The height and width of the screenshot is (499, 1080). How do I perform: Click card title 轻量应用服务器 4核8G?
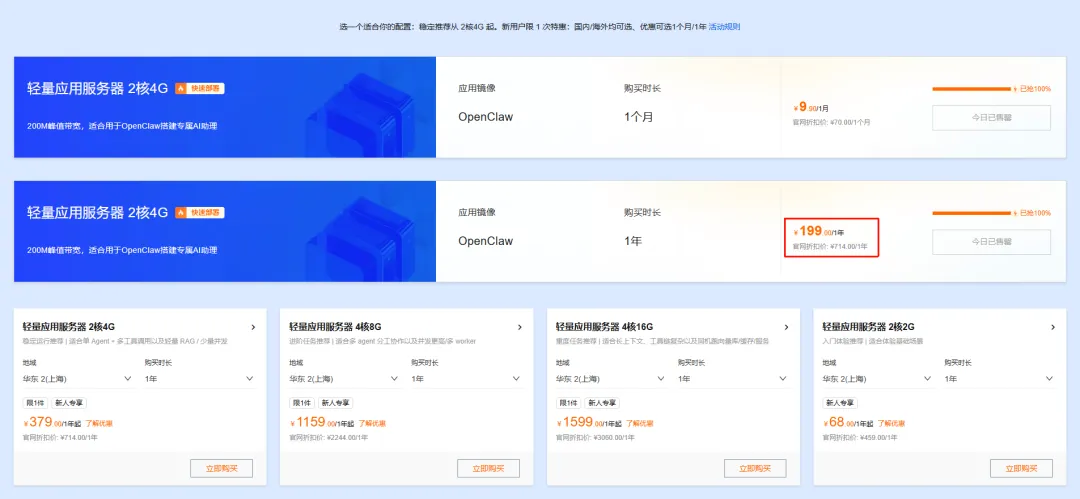(x=335, y=327)
